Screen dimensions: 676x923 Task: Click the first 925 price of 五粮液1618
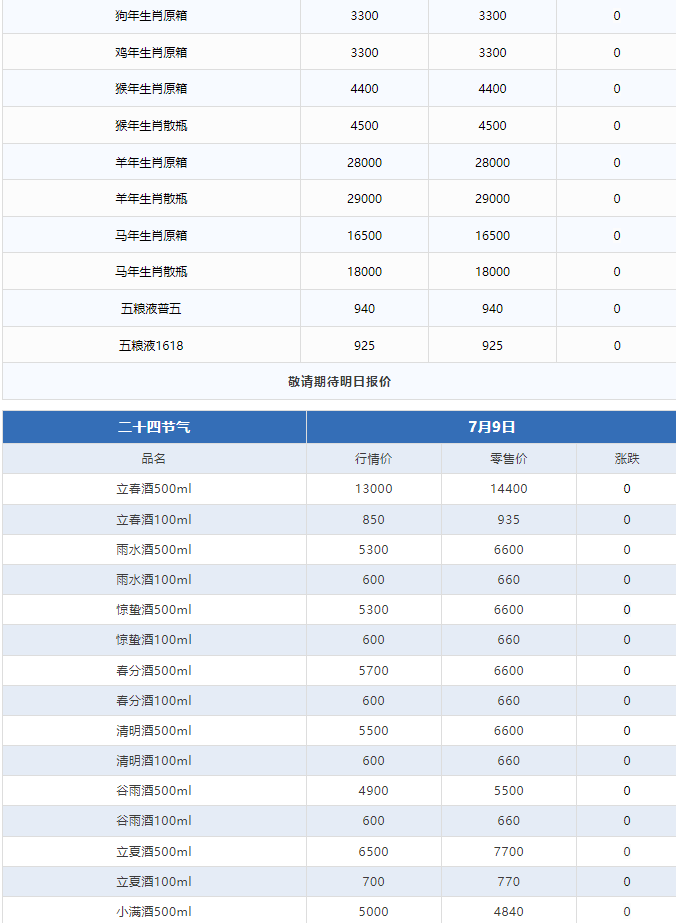click(364, 346)
